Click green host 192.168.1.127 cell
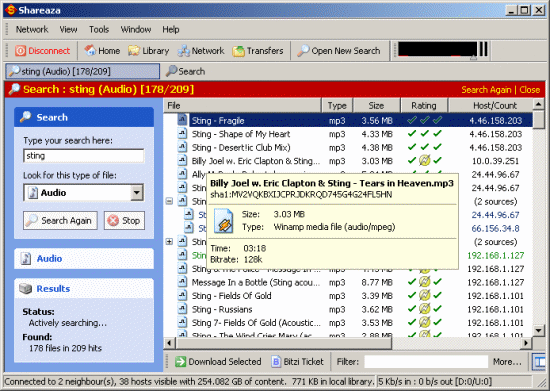Screen dimensions: 550x391 pyautogui.click(x=496, y=256)
